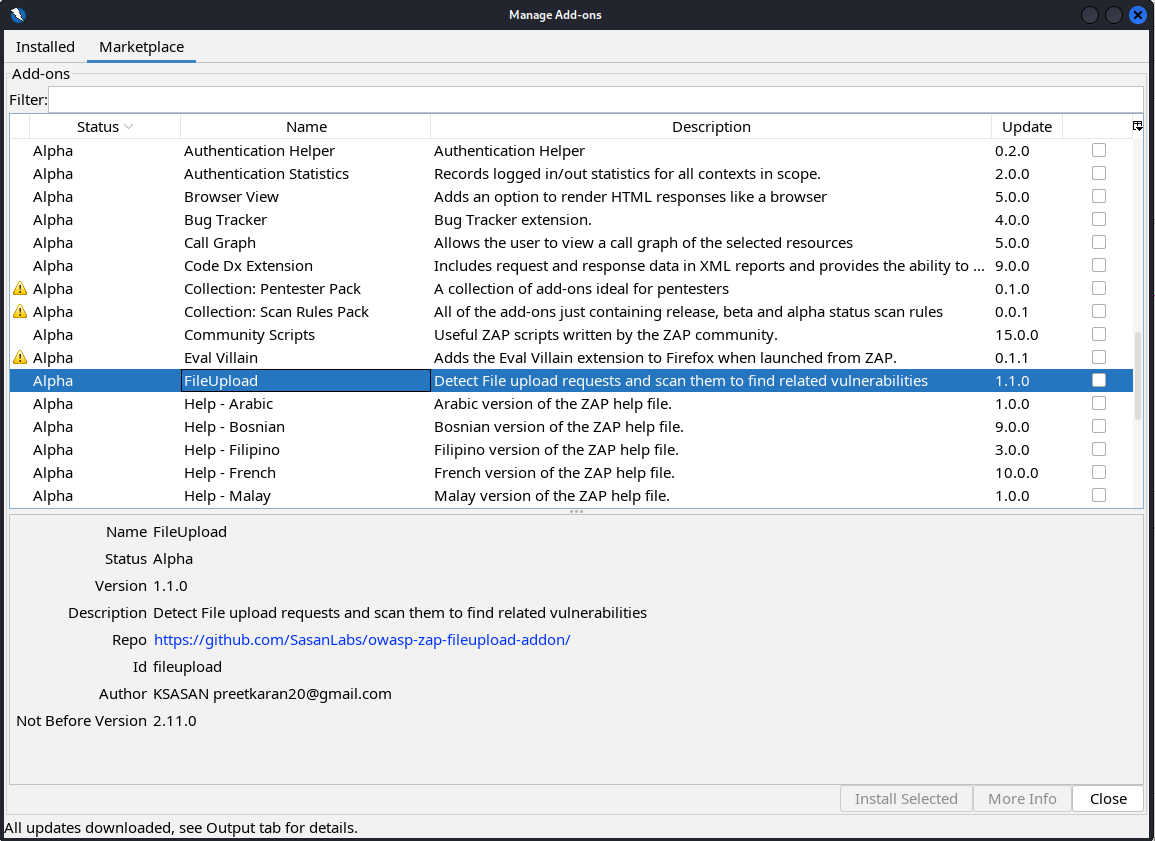Tick the Eval Villain checkbox
The image size is (1155, 841).
[x=1098, y=357]
